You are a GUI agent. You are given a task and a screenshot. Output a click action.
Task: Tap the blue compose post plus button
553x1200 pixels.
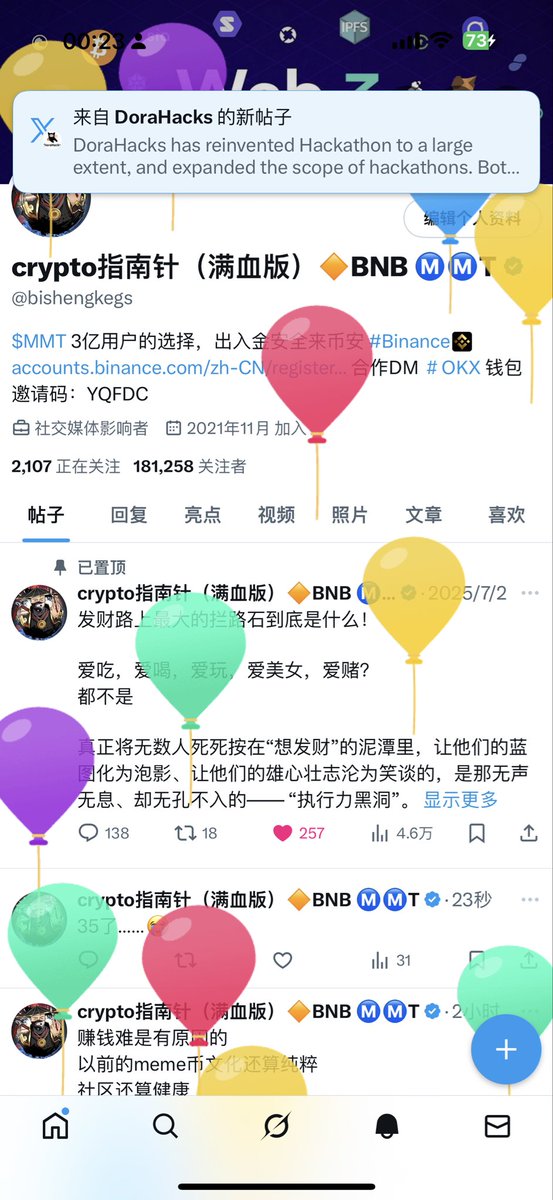tap(506, 1049)
